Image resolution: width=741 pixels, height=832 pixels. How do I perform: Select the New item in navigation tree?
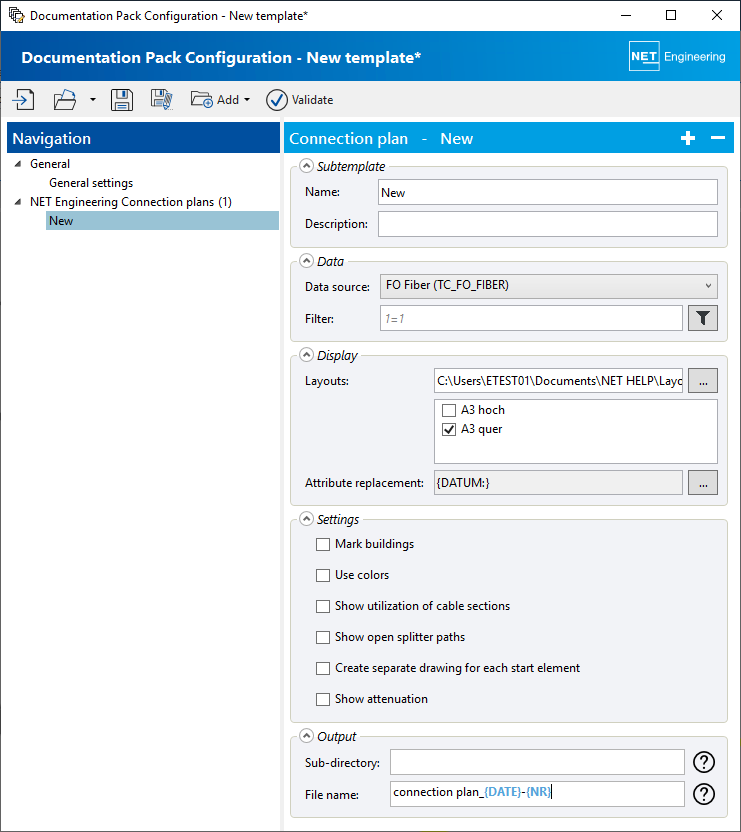pyautogui.click(x=162, y=221)
